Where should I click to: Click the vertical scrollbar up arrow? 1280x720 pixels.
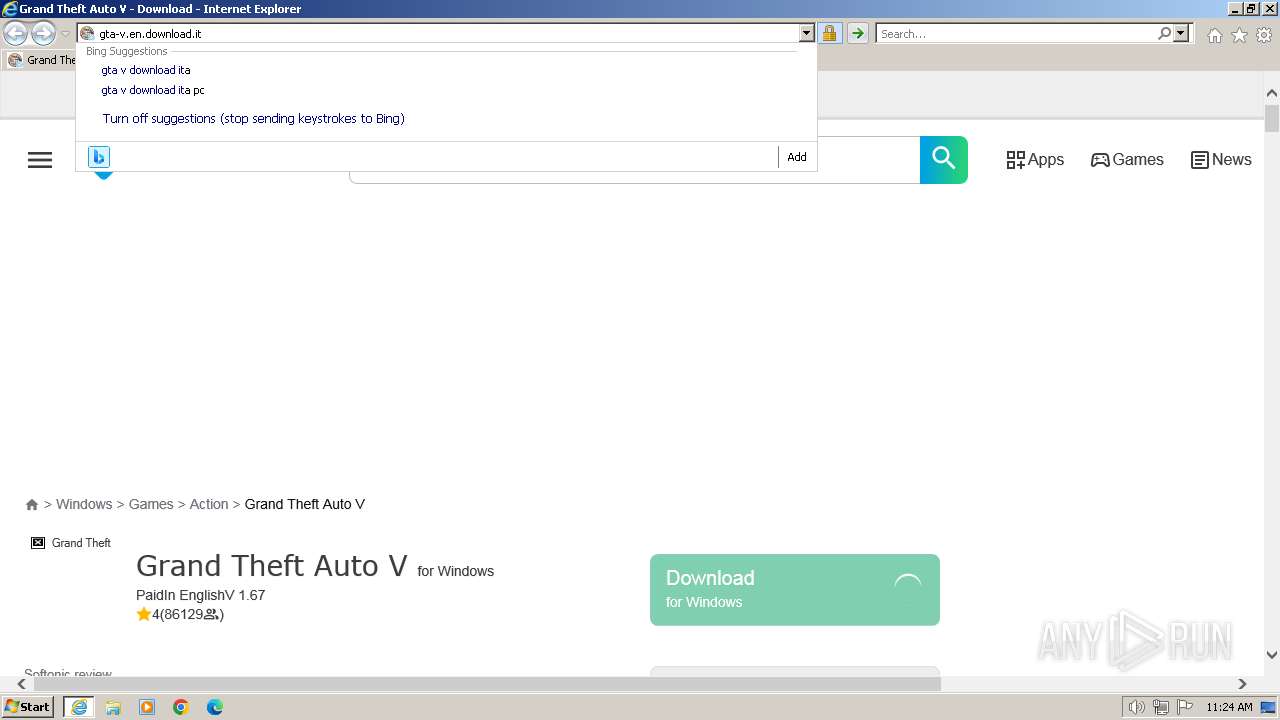[x=1272, y=94]
